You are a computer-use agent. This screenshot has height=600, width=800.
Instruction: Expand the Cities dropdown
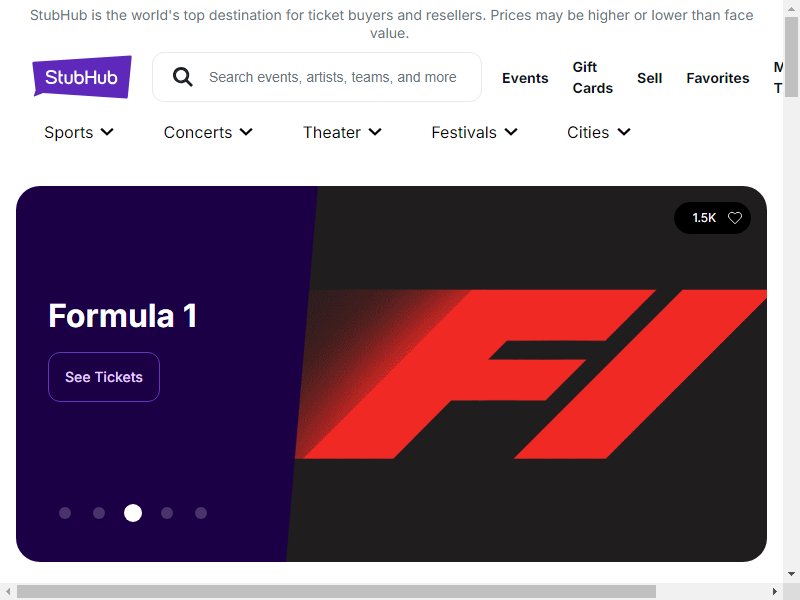click(599, 132)
